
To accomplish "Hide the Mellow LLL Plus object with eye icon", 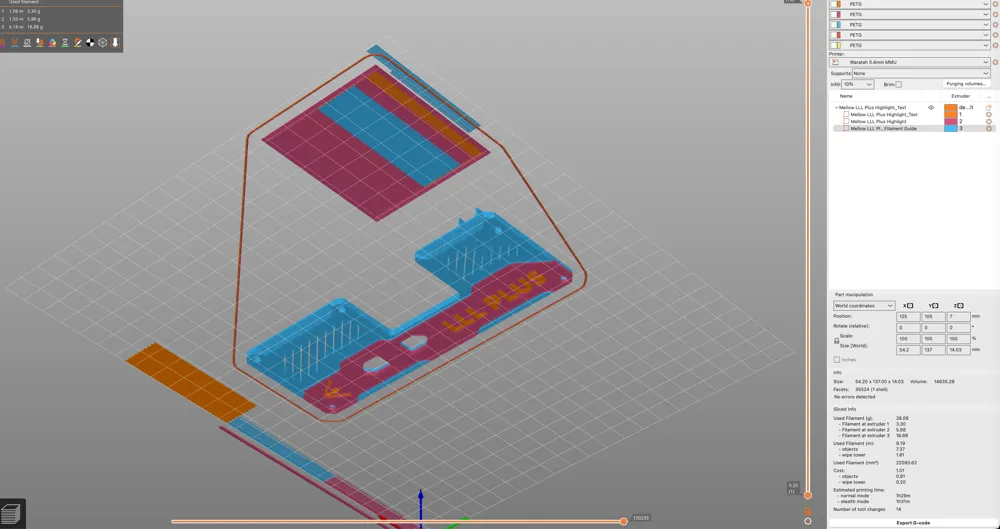I will [x=931, y=107].
